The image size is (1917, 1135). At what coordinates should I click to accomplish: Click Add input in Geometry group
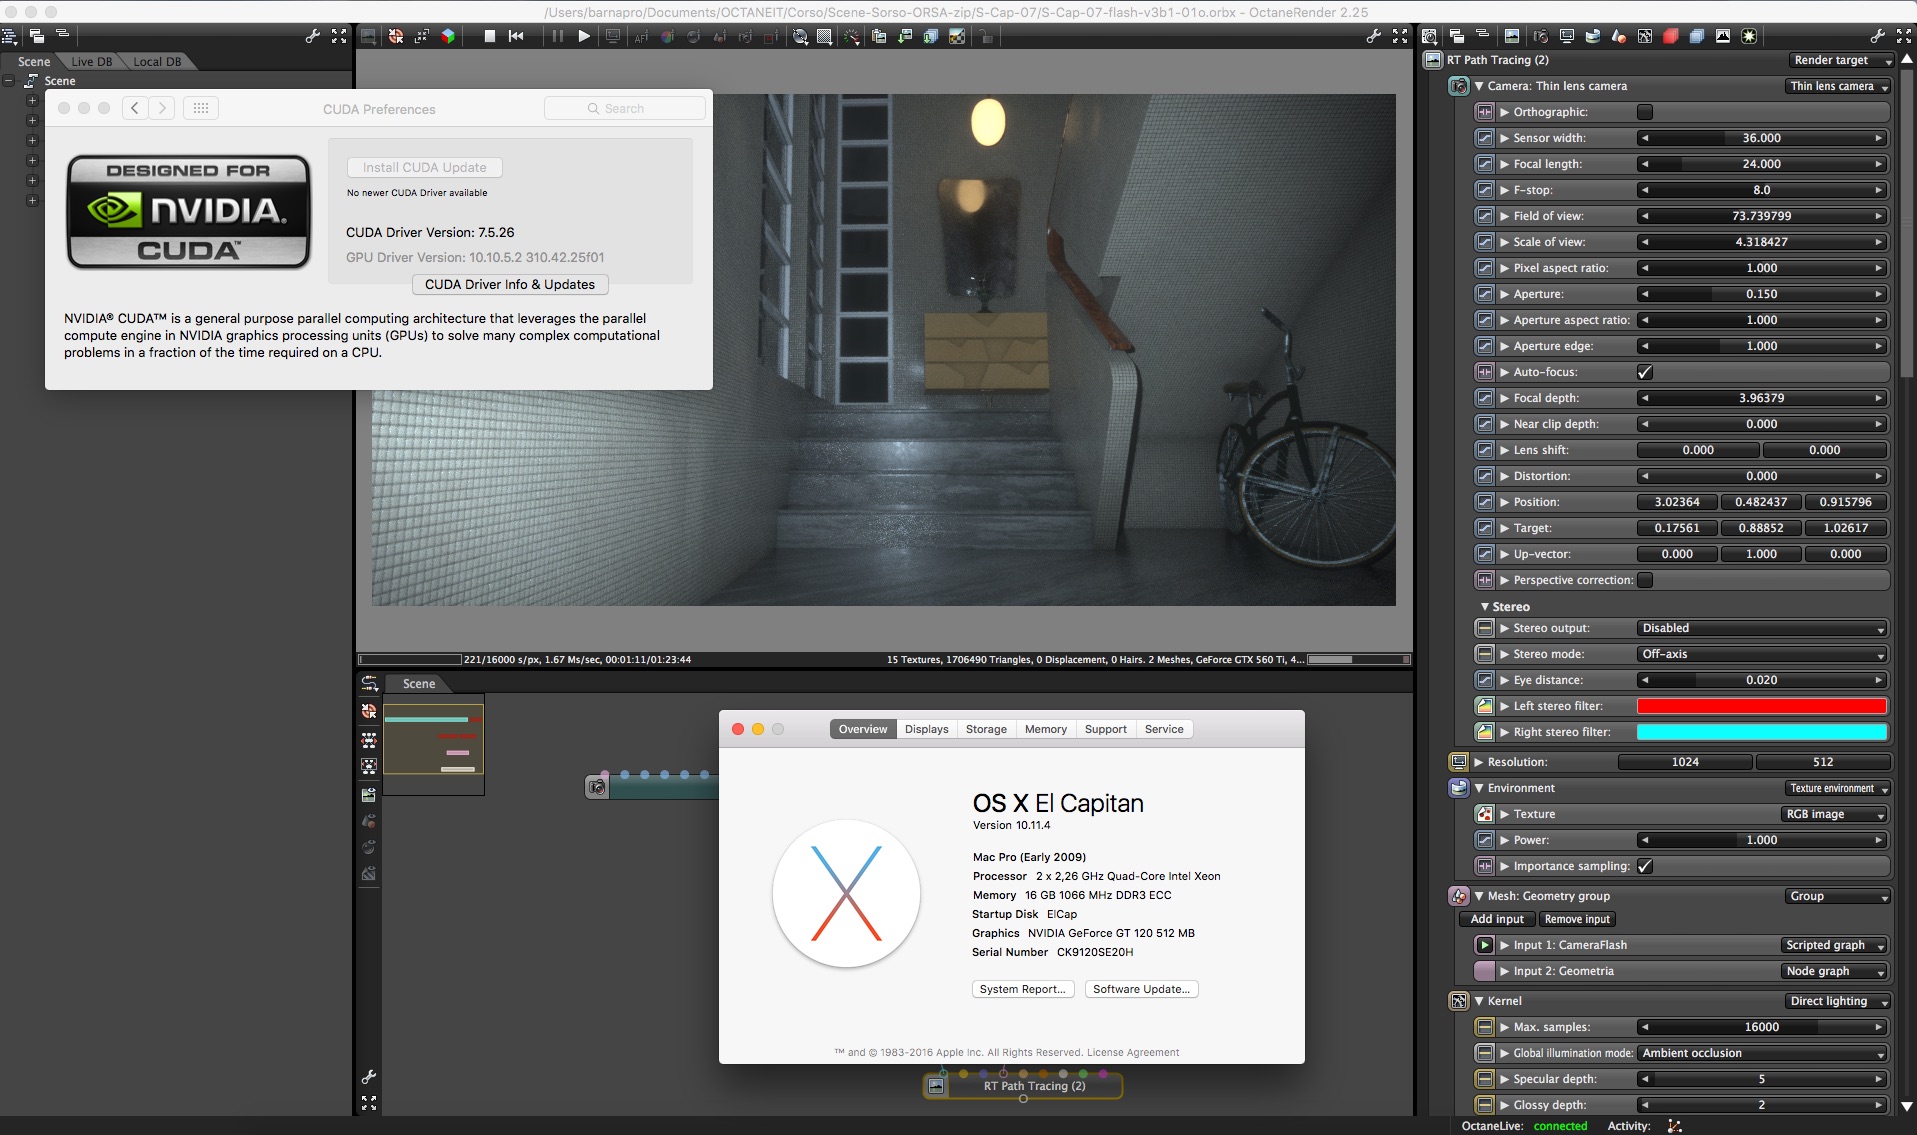click(1497, 919)
